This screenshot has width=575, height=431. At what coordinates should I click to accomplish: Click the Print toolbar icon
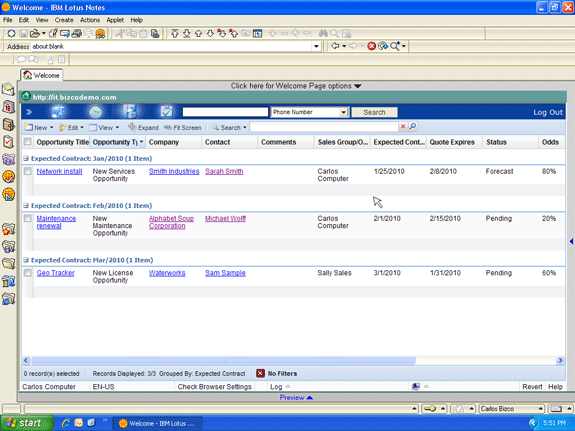[x=77, y=34]
